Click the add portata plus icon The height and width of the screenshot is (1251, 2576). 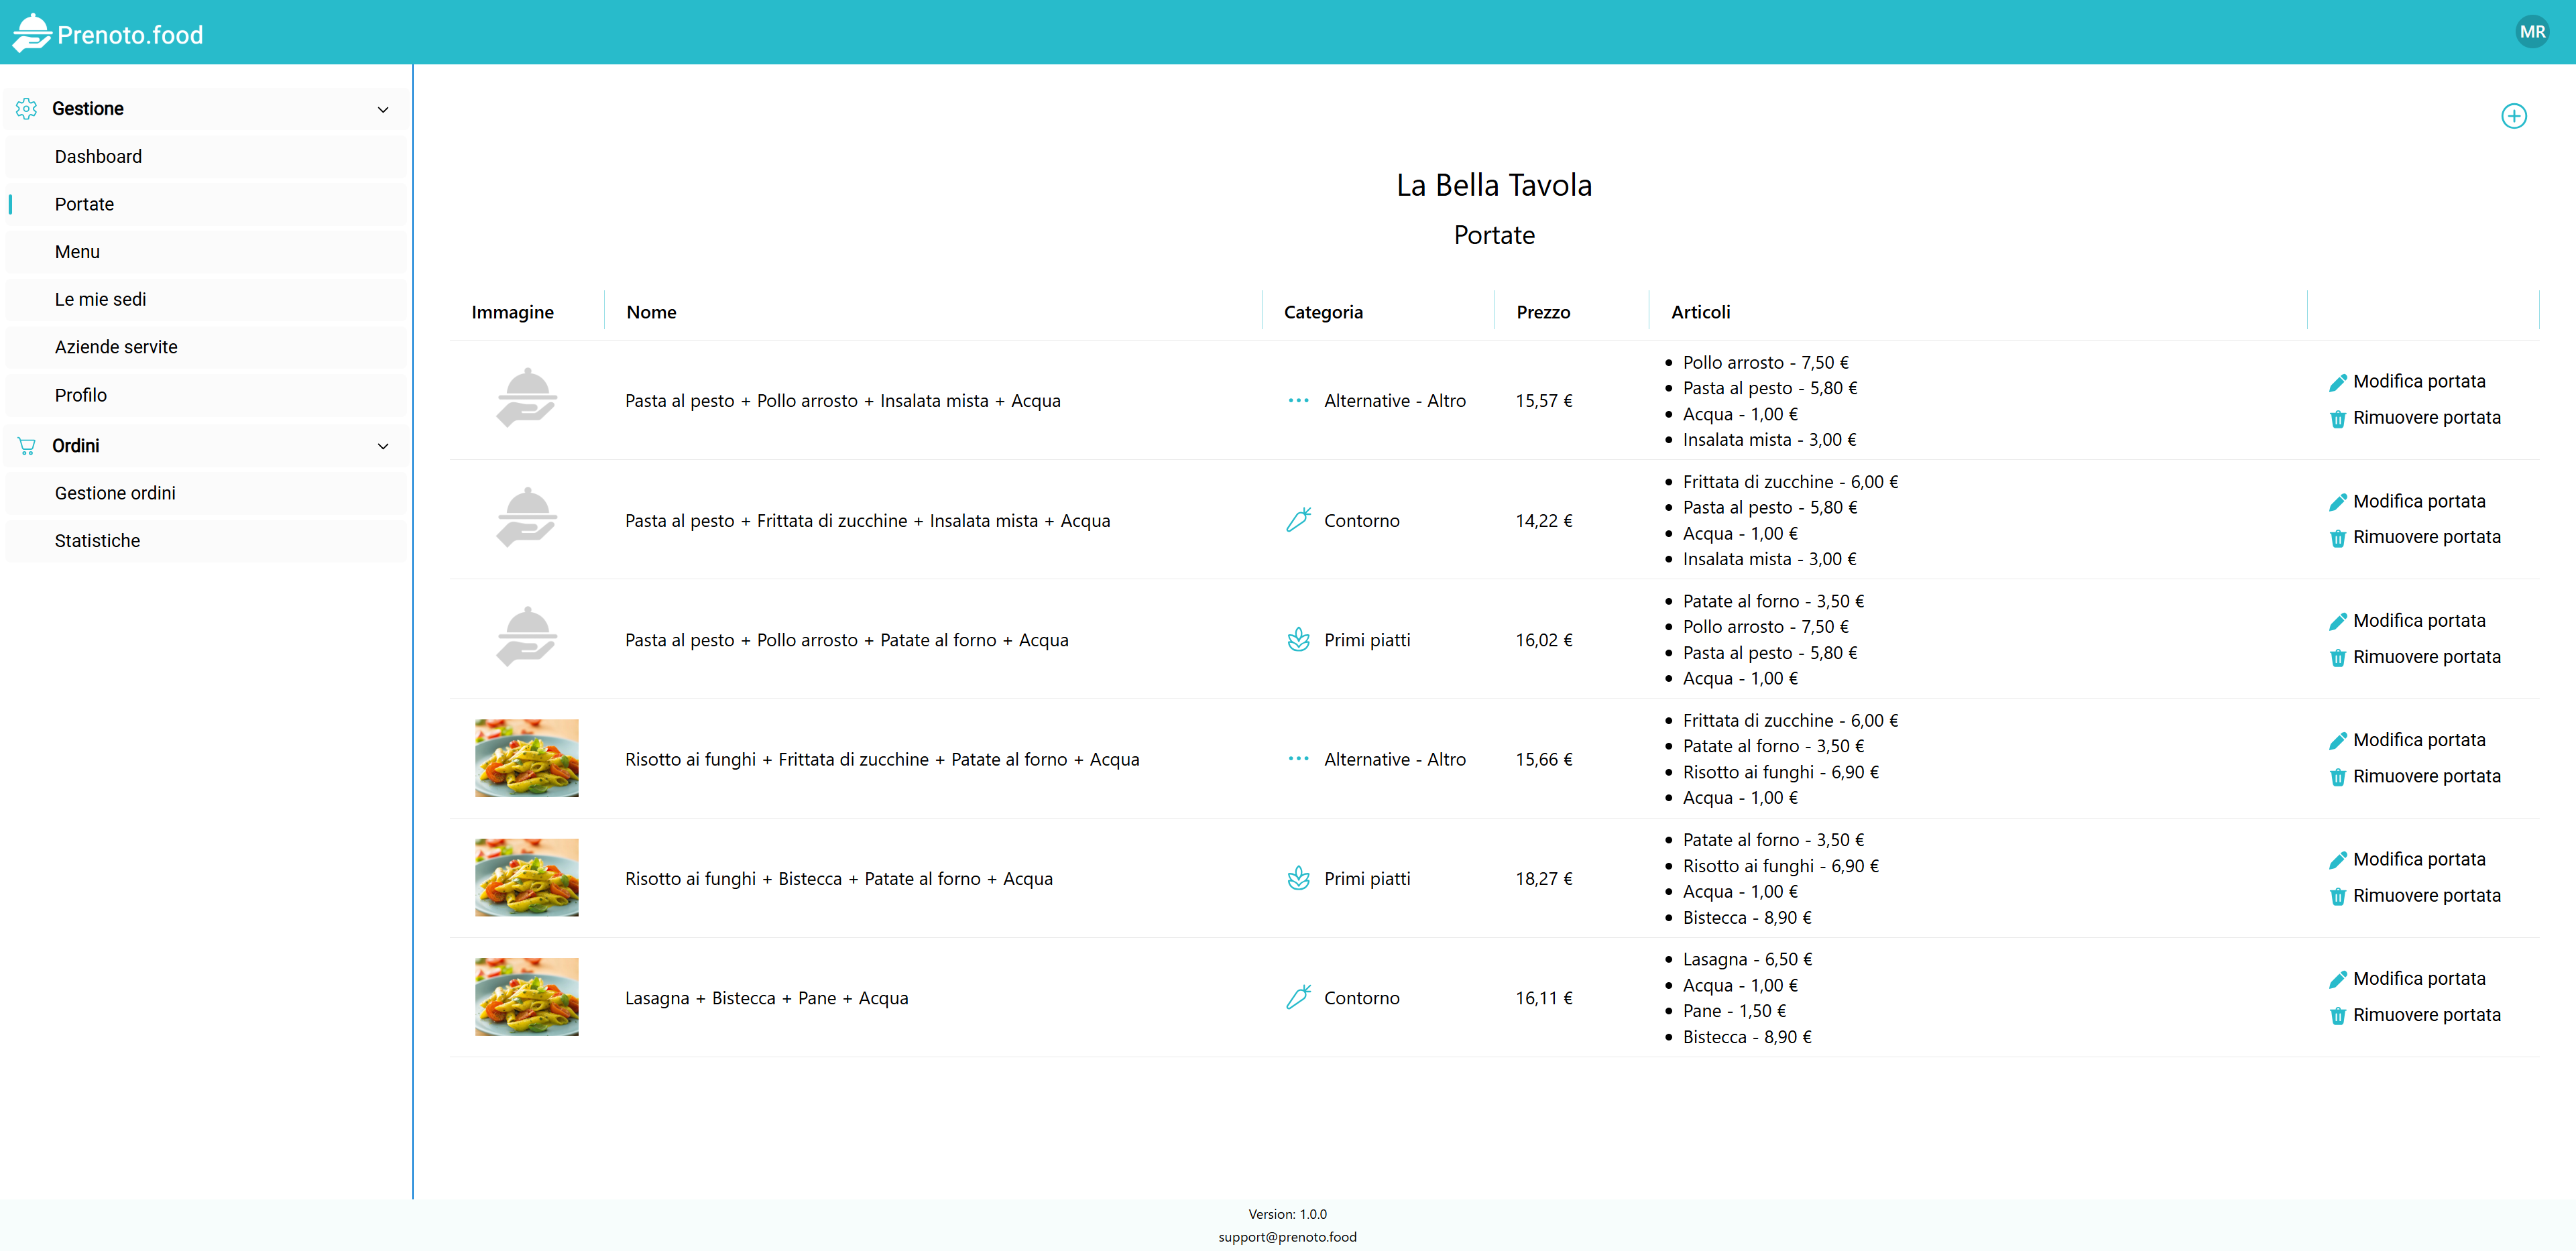(2513, 116)
